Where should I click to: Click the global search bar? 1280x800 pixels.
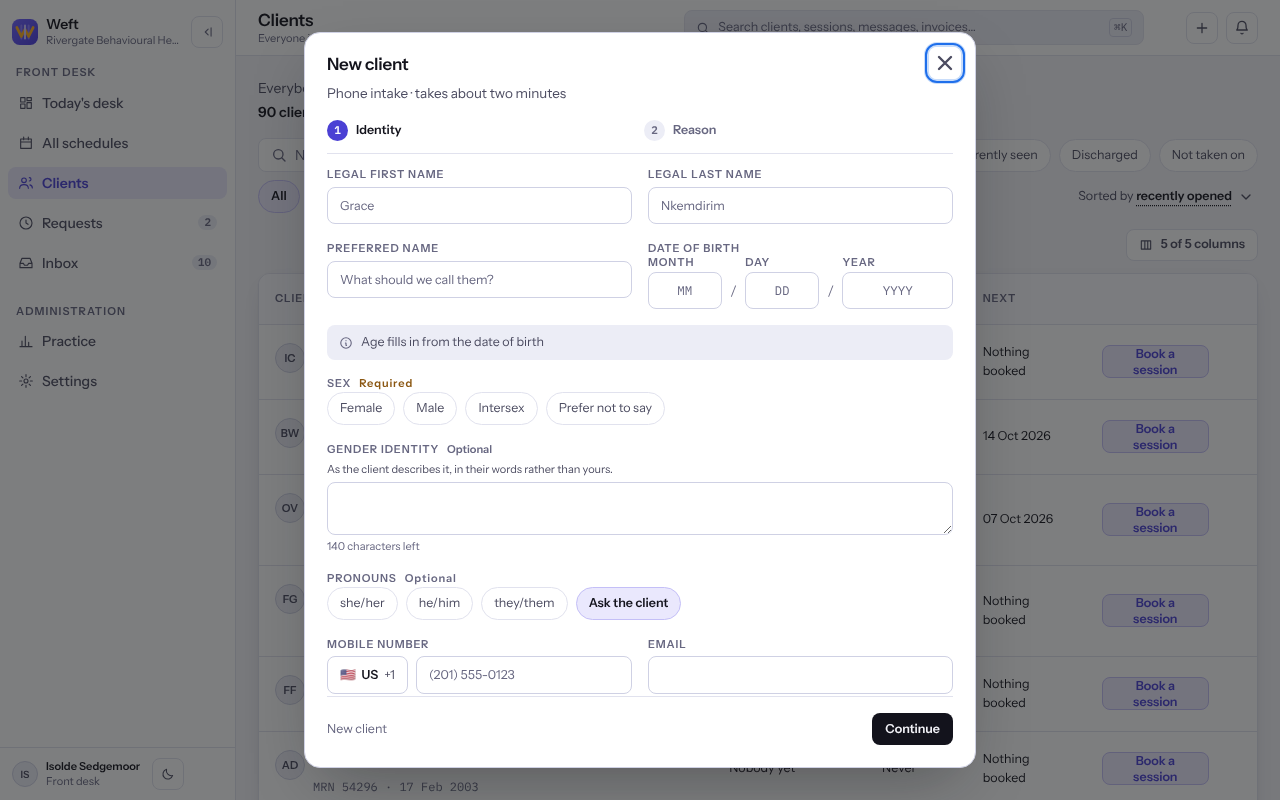pyautogui.click(x=914, y=28)
